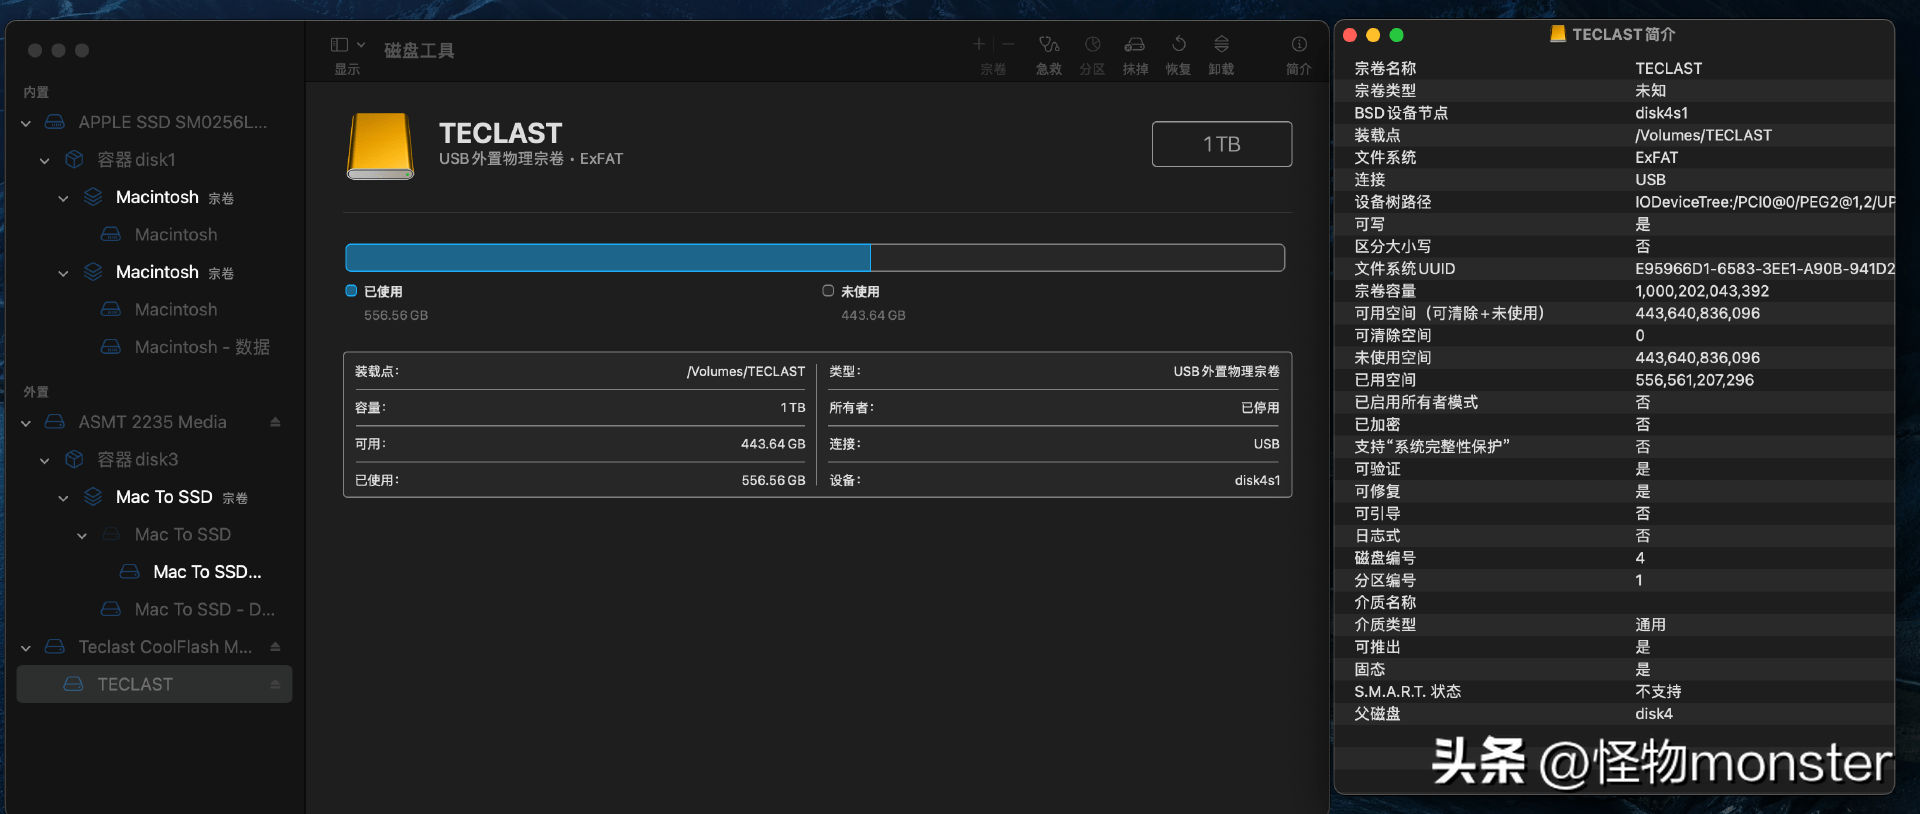Click the Unmount (卸载) toolbar icon
1920x814 pixels.
click(1221, 44)
